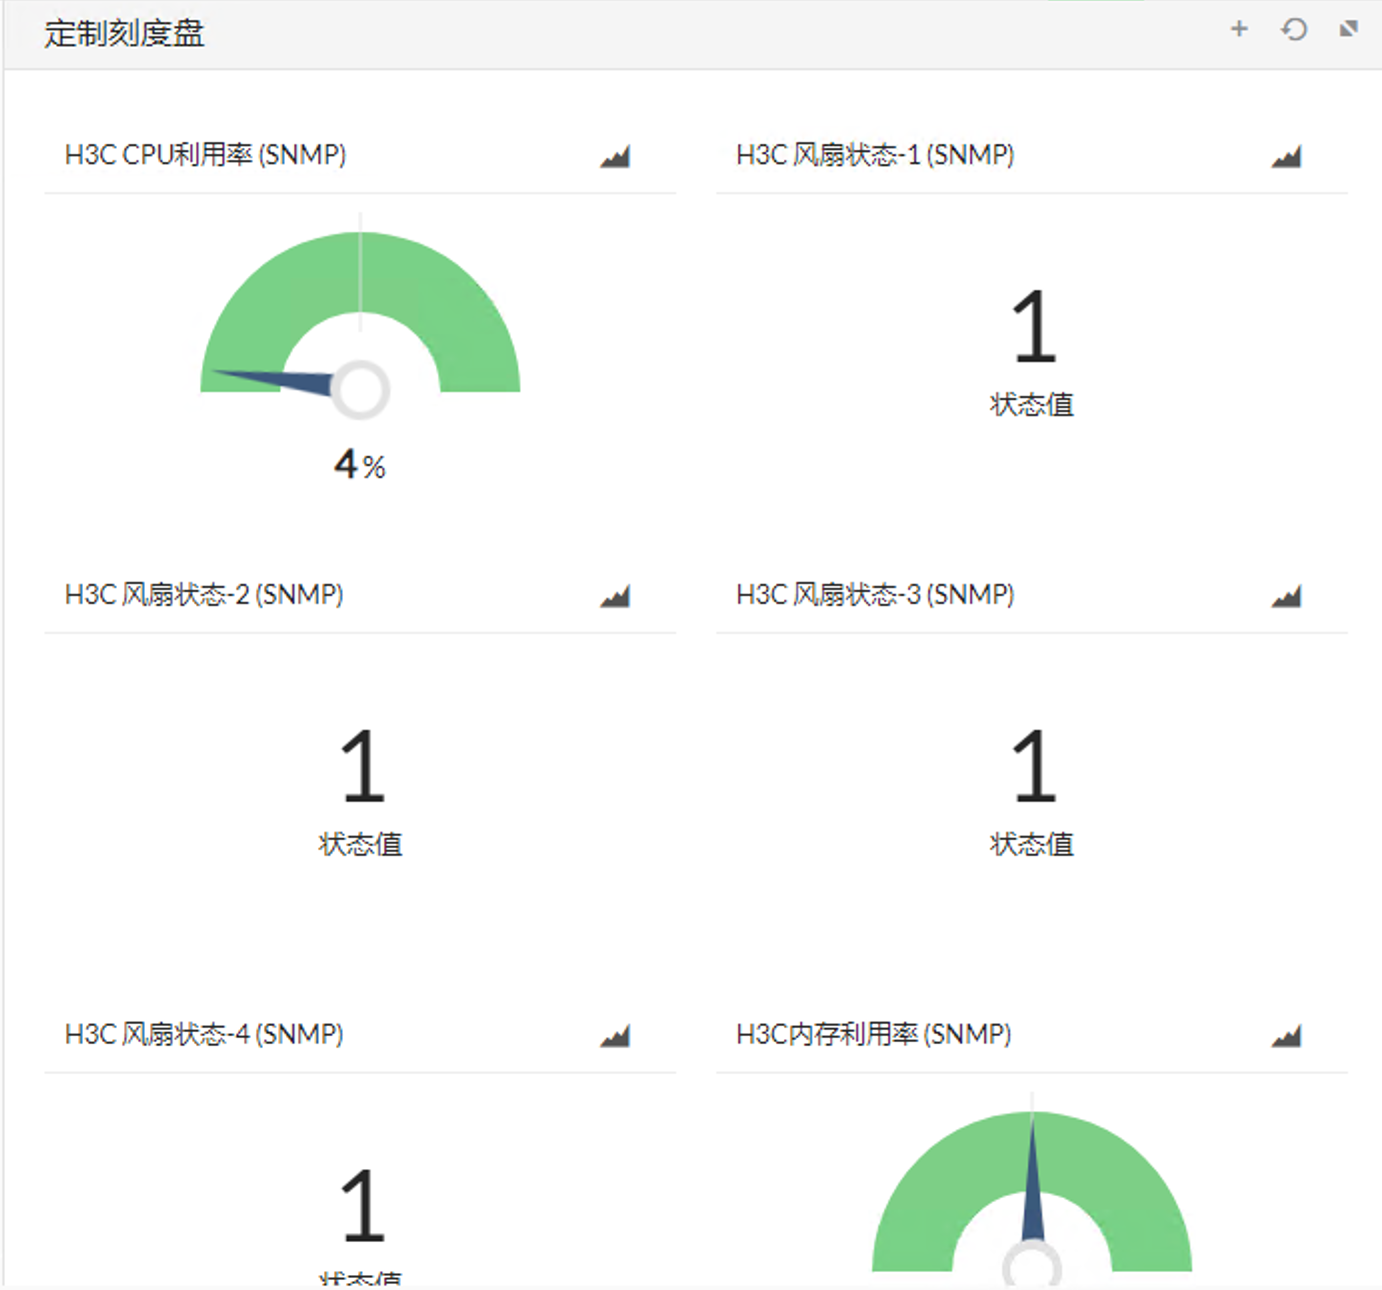Click the H3C 风扇状态-3 (SNMP) title

click(875, 595)
